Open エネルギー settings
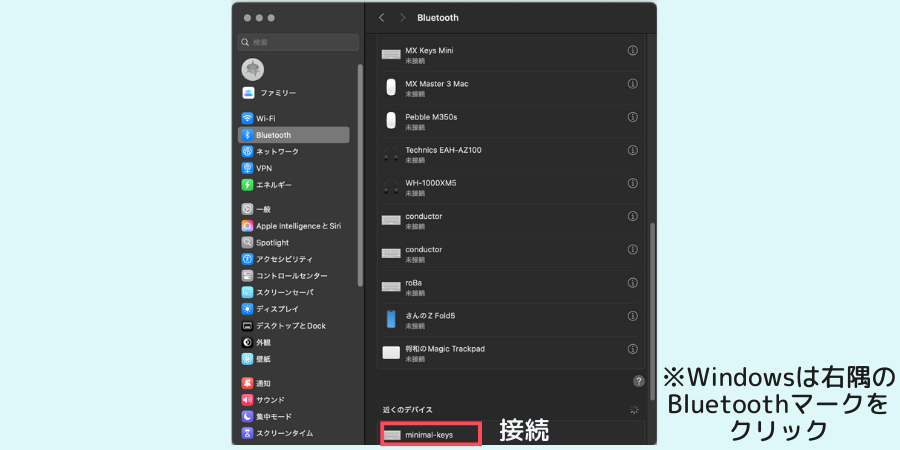 pos(294,185)
